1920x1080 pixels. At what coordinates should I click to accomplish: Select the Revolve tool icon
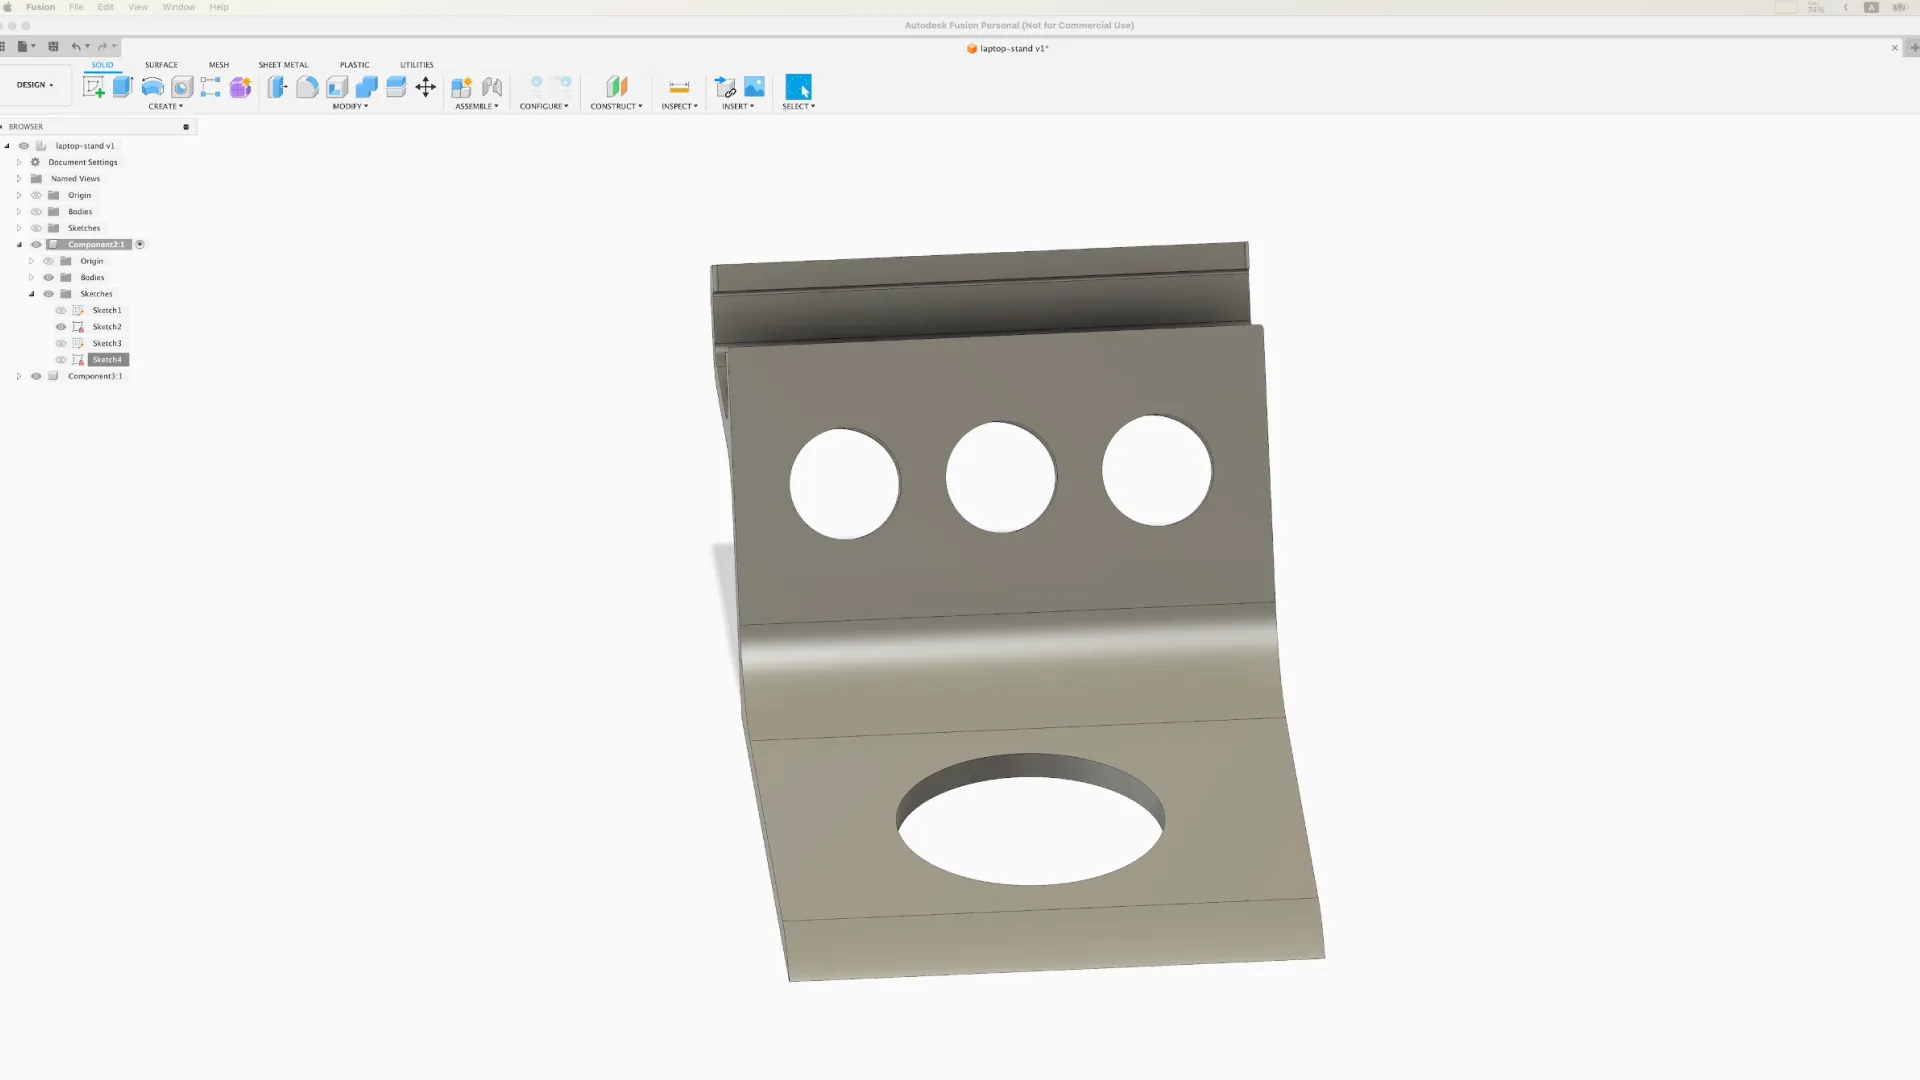152,87
